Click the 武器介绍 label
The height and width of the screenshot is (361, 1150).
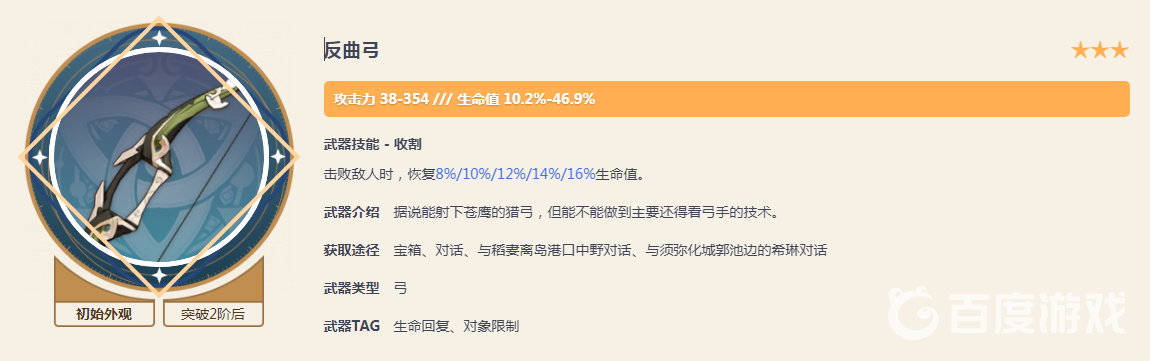pyautogui.click(x=351, y=213)
